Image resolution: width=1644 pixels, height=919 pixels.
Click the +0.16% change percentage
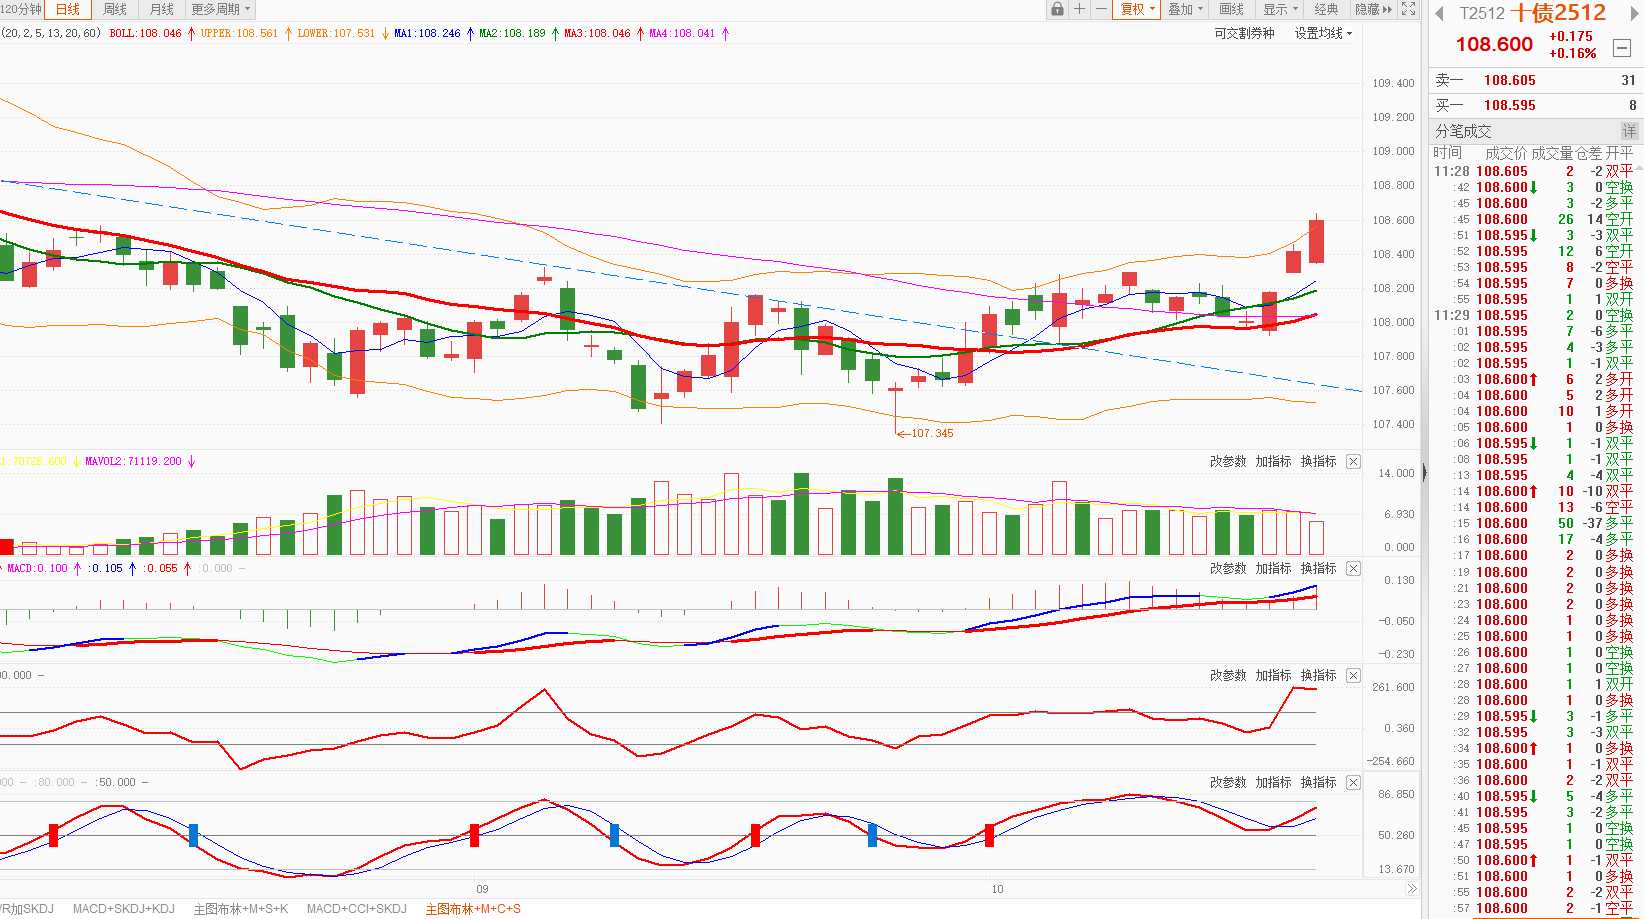(1573, 53)
